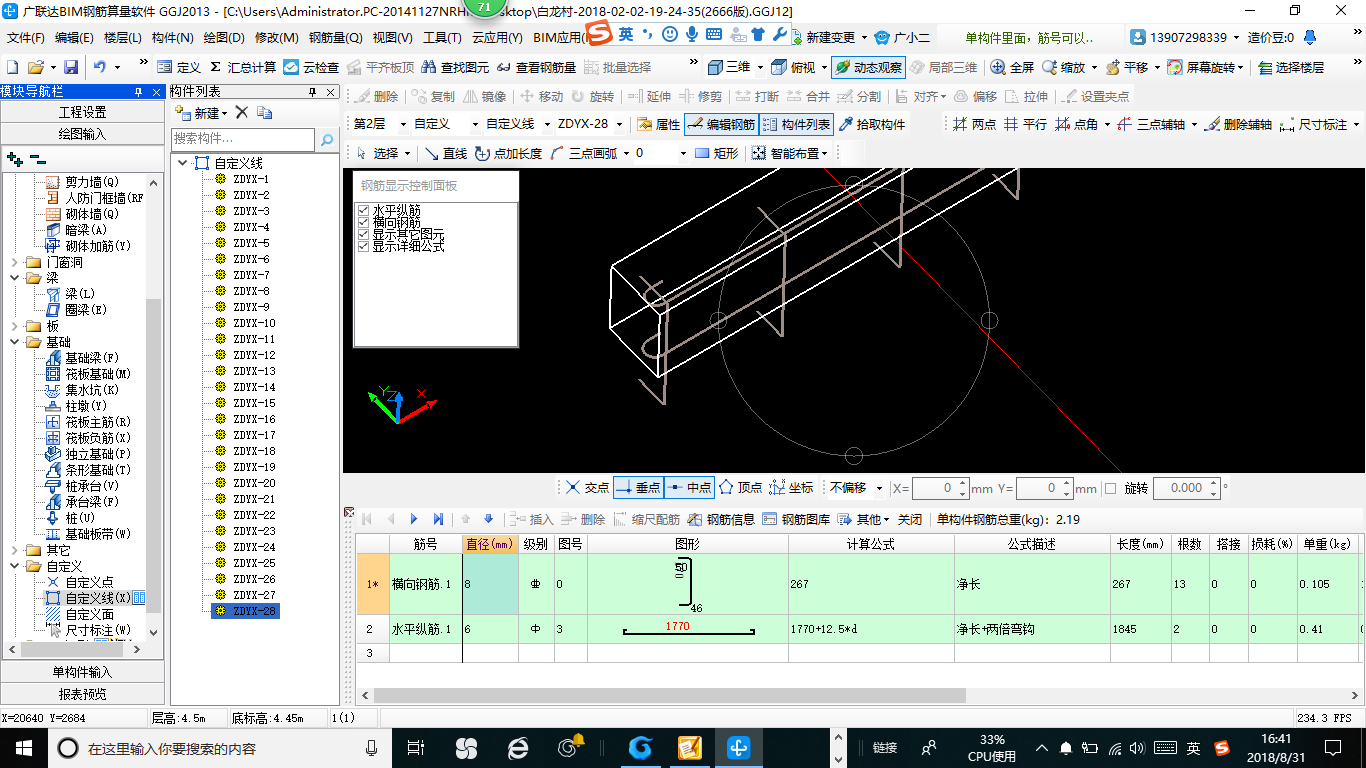
Task: Toggle 中点 midpoint snap
Action: coord(689,488)
